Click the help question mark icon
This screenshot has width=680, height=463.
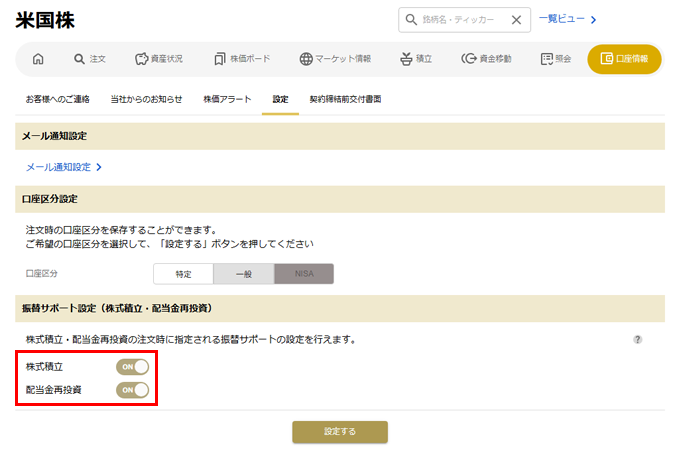click(637, 339)
